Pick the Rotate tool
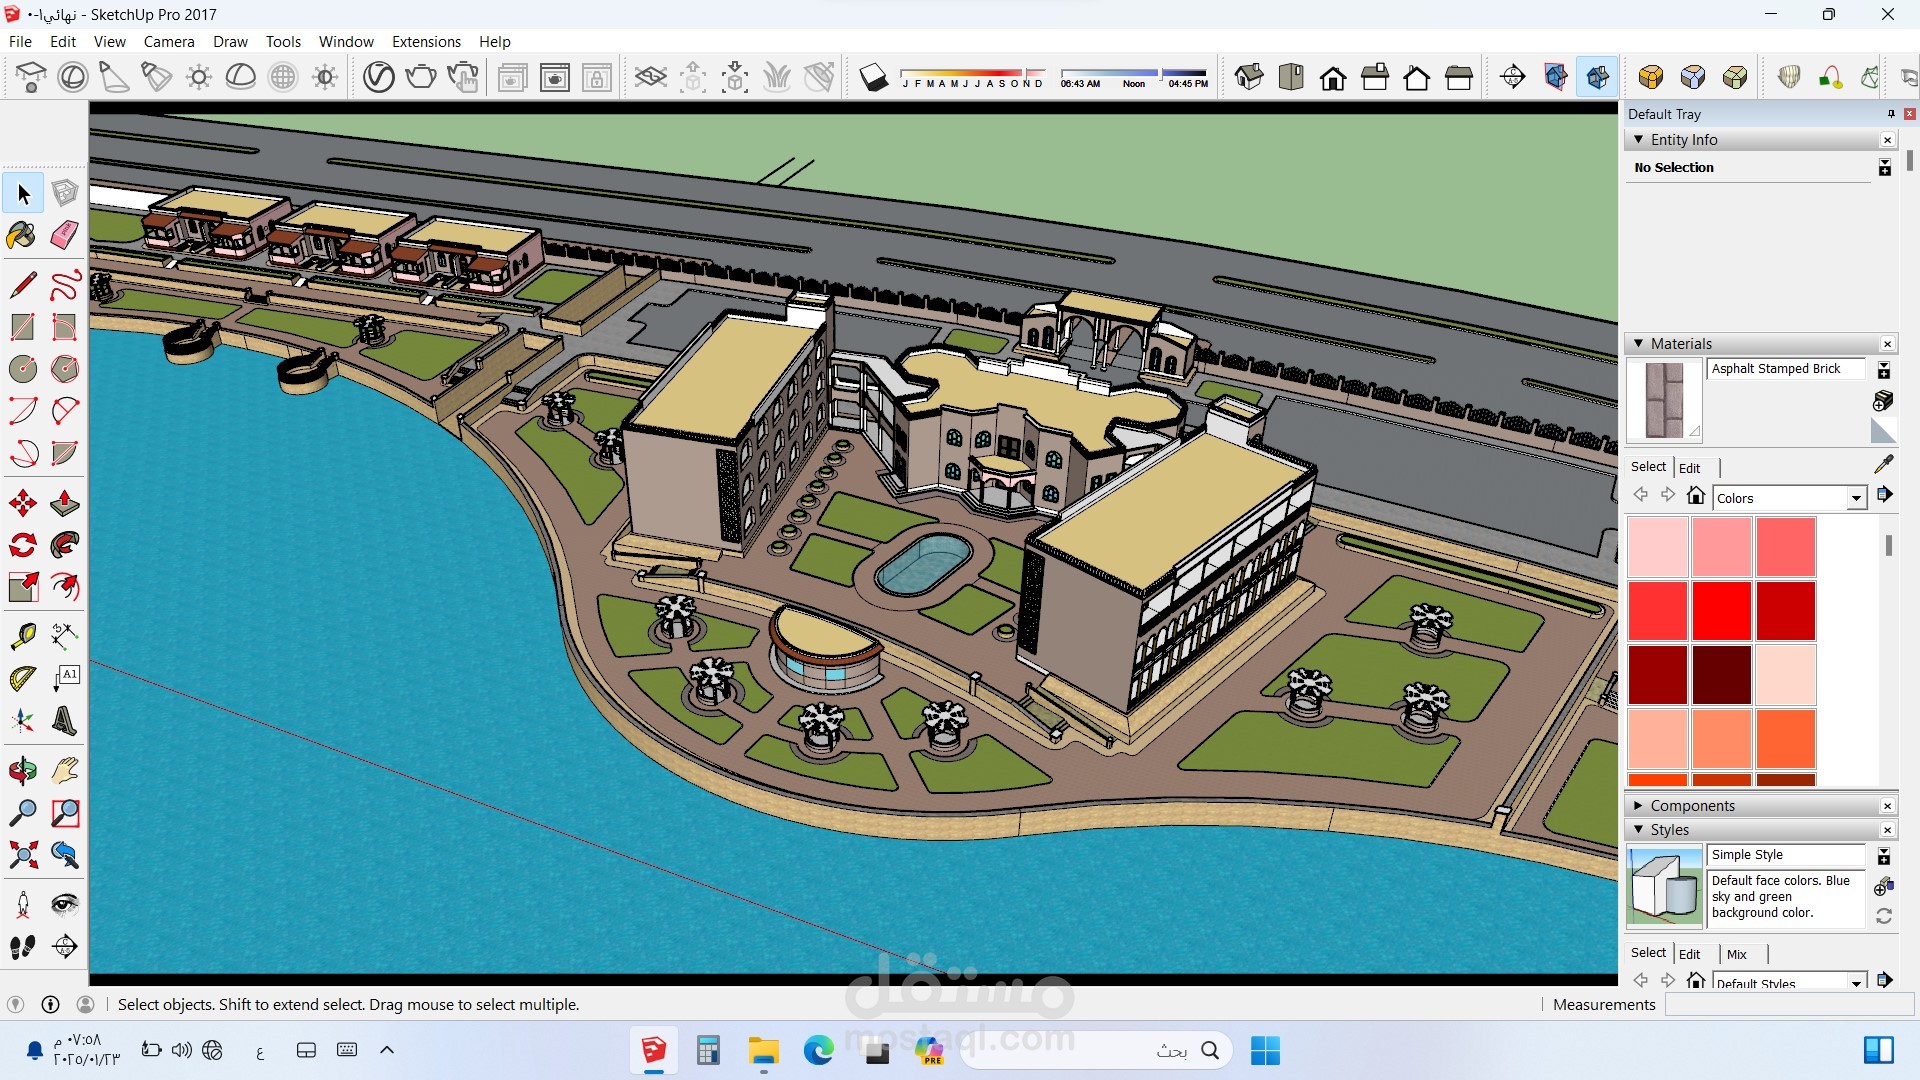Screen dimensions: 1920x1080 (22, 545)
